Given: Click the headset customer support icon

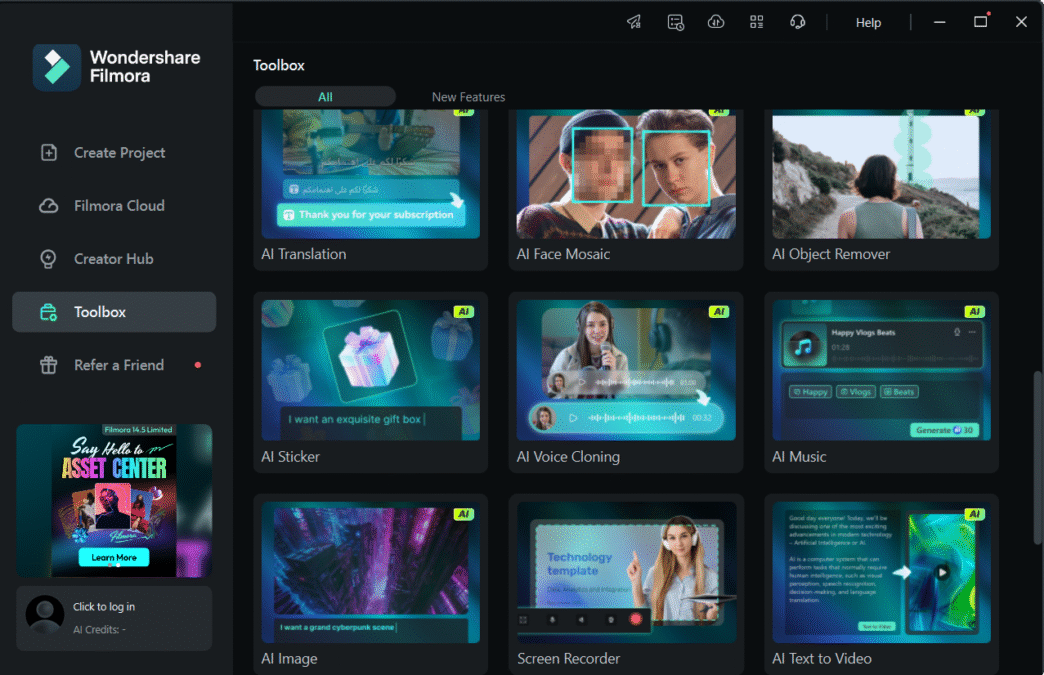Looking at the screenshot, I should (x=798, y=22).
